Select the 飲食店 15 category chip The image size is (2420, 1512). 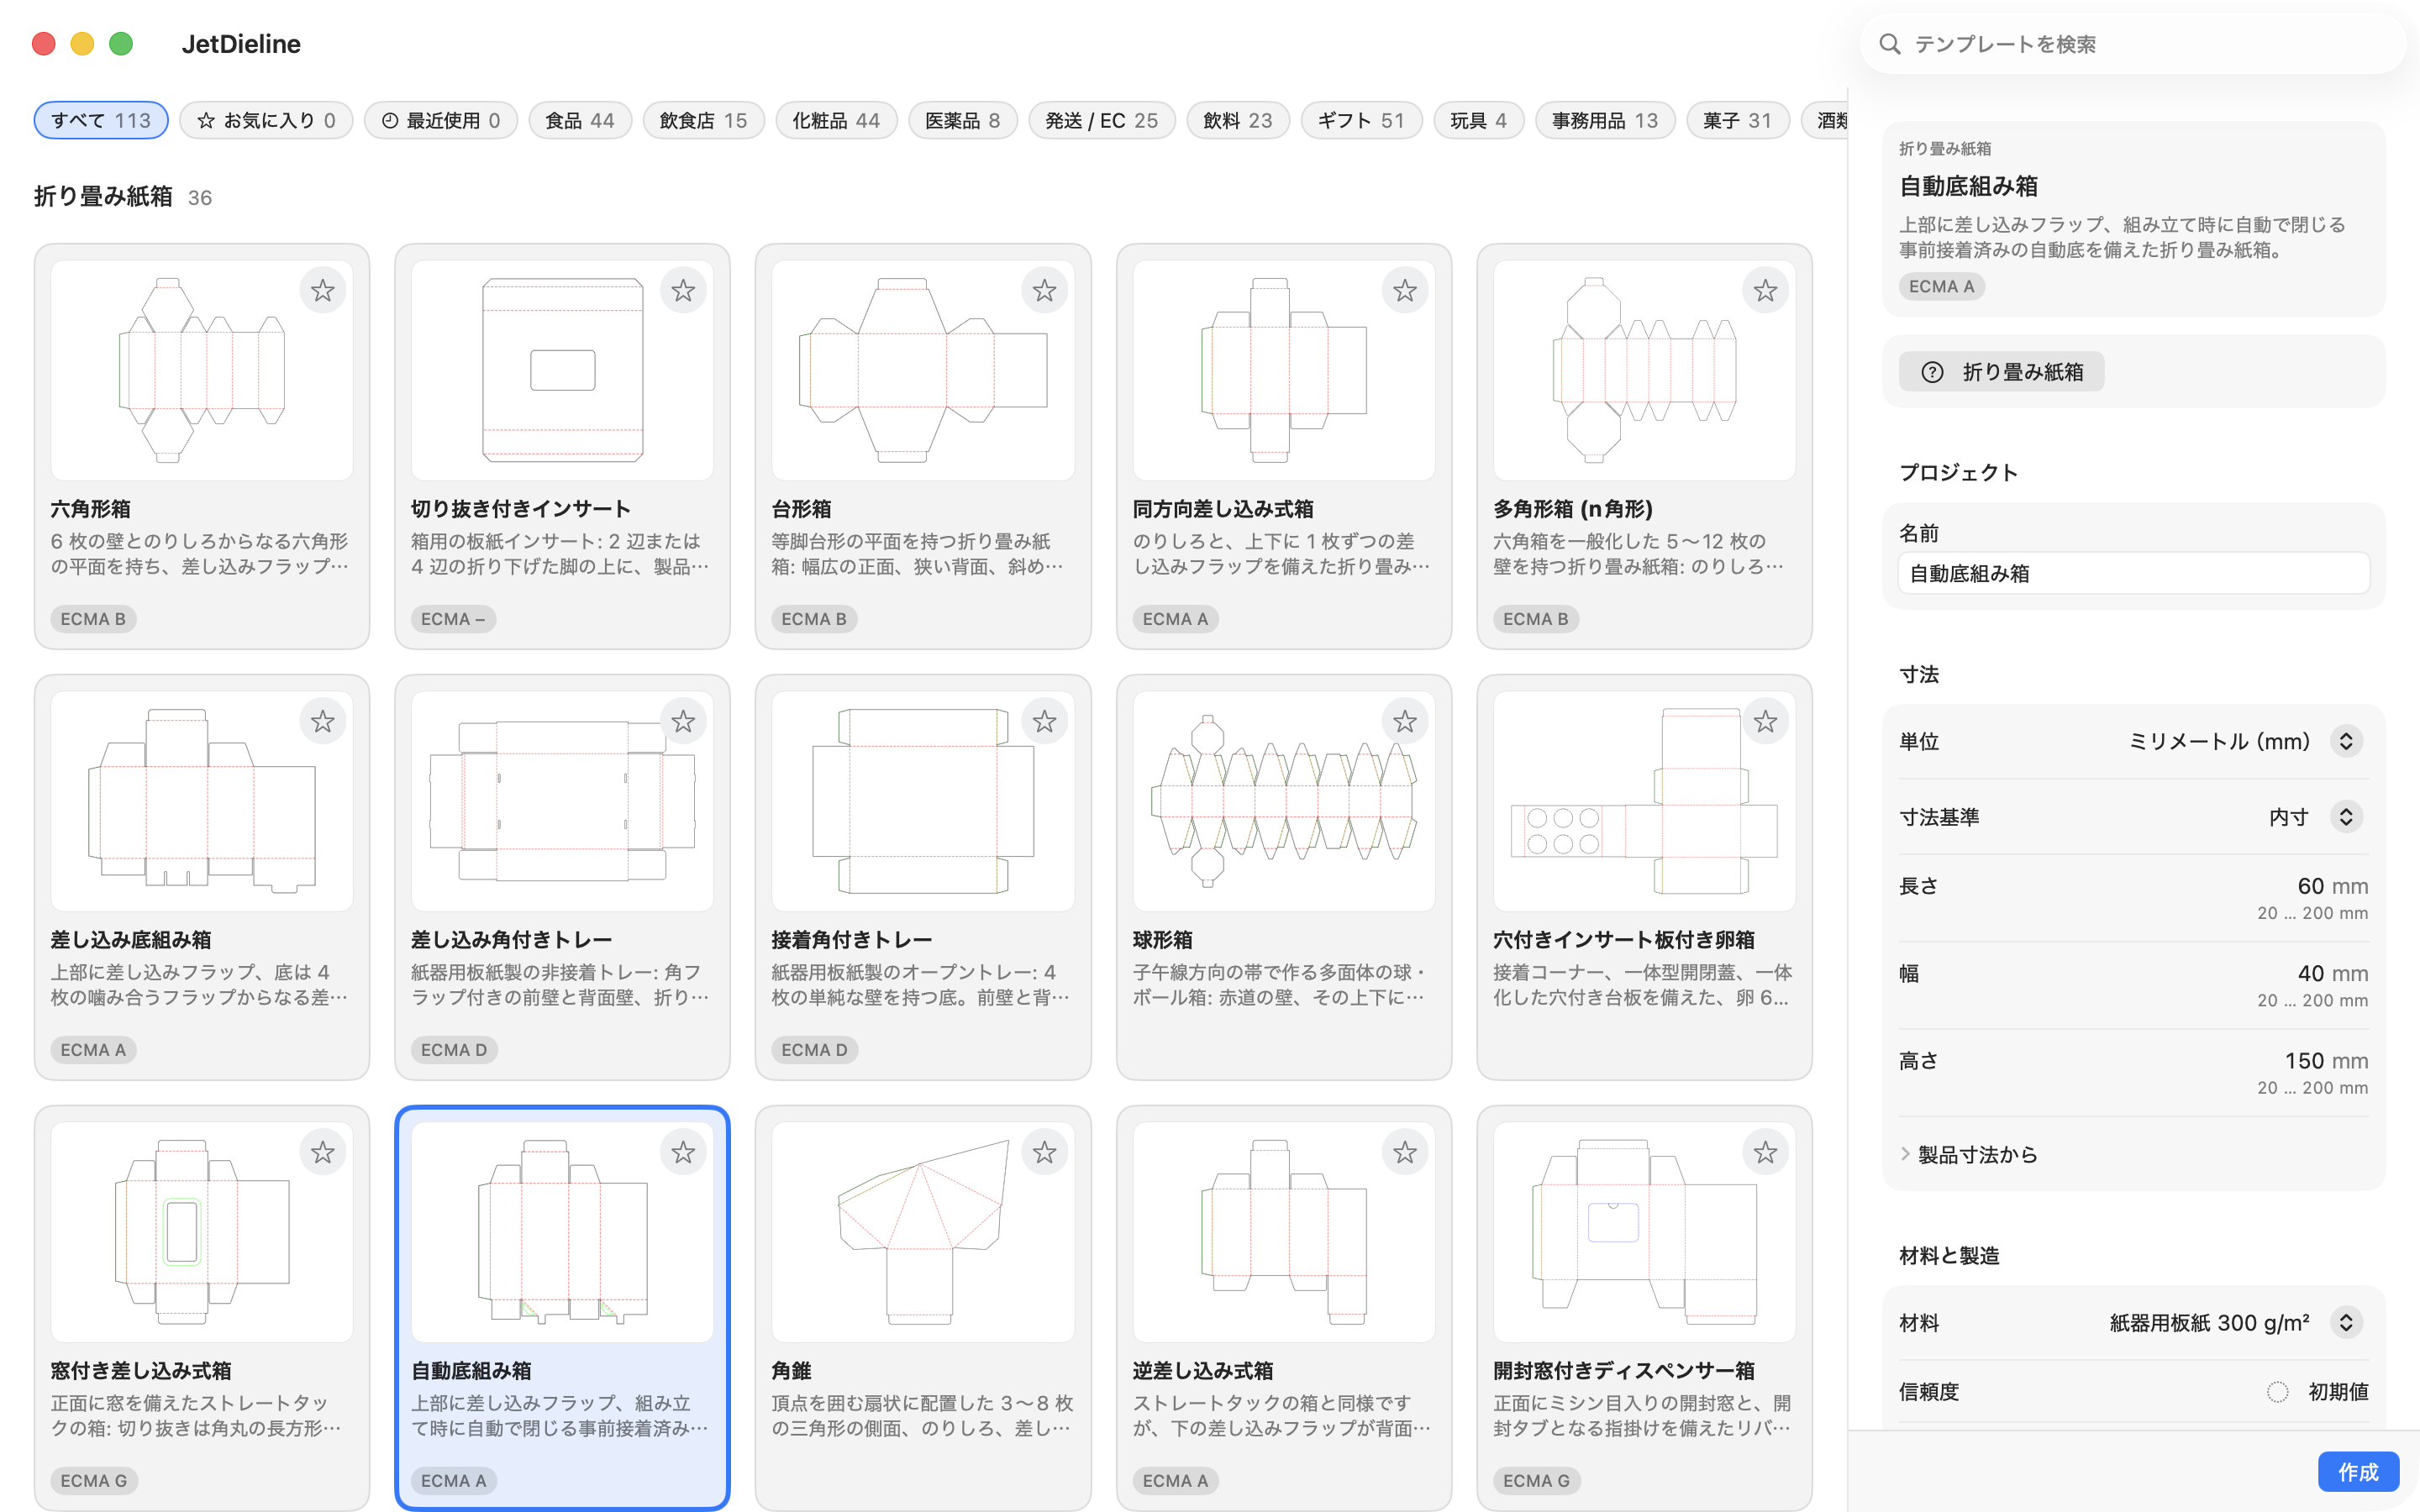703,121
